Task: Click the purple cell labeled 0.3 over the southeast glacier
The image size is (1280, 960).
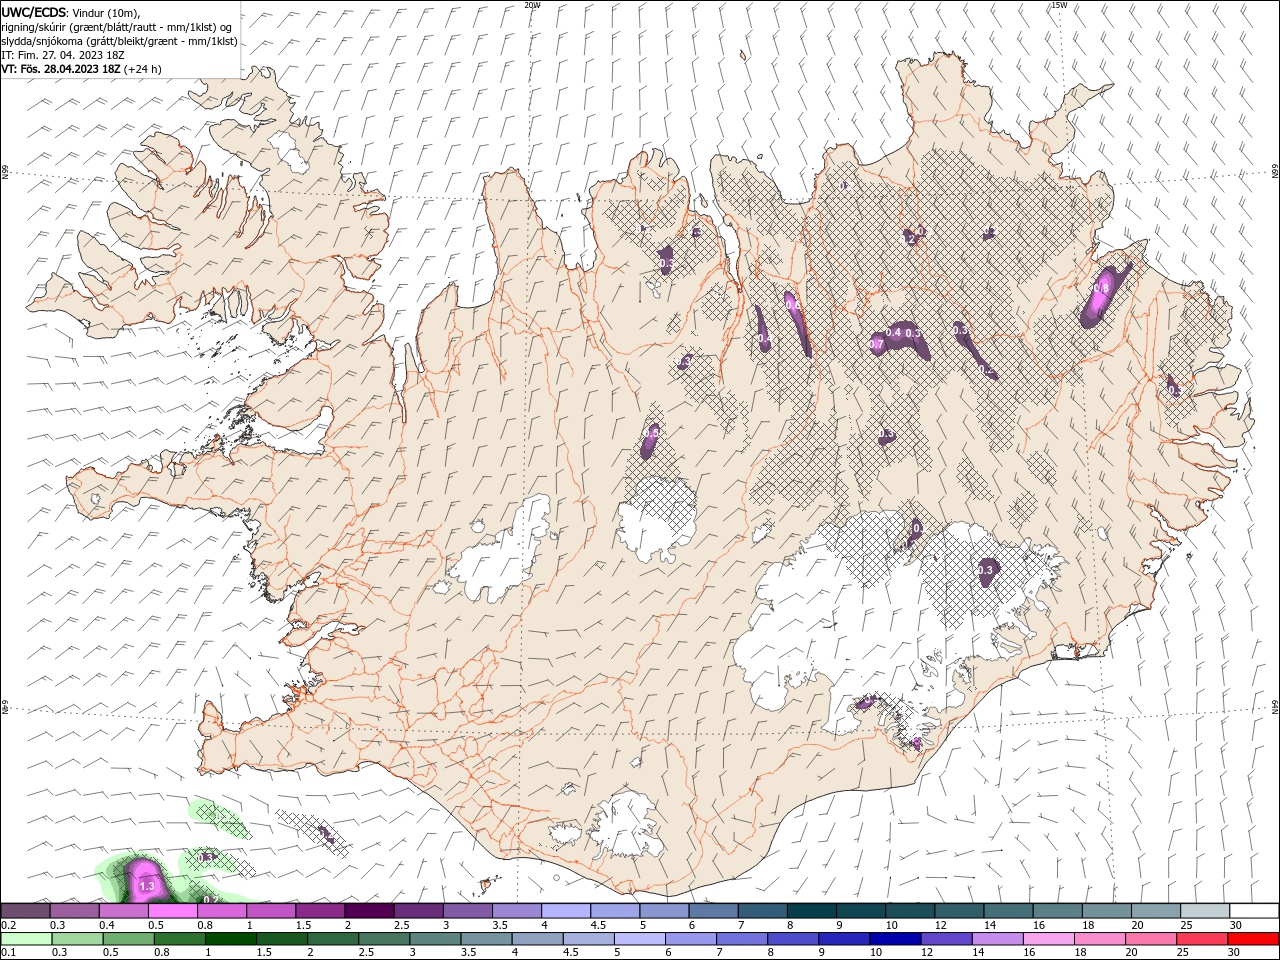Action: point(986,572)
